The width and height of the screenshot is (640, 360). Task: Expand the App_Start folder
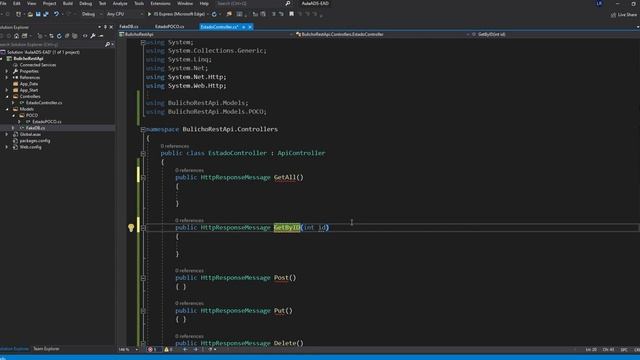click(7, 90)
